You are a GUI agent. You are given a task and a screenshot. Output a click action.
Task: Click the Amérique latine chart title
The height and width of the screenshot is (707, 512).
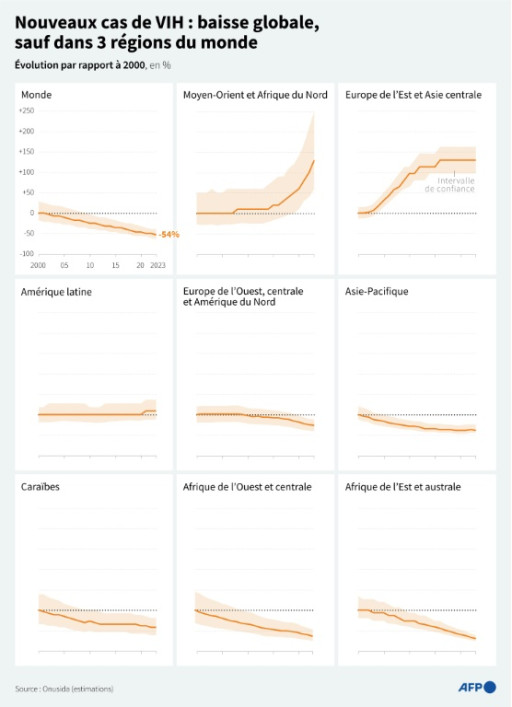[x=56, y=292]
